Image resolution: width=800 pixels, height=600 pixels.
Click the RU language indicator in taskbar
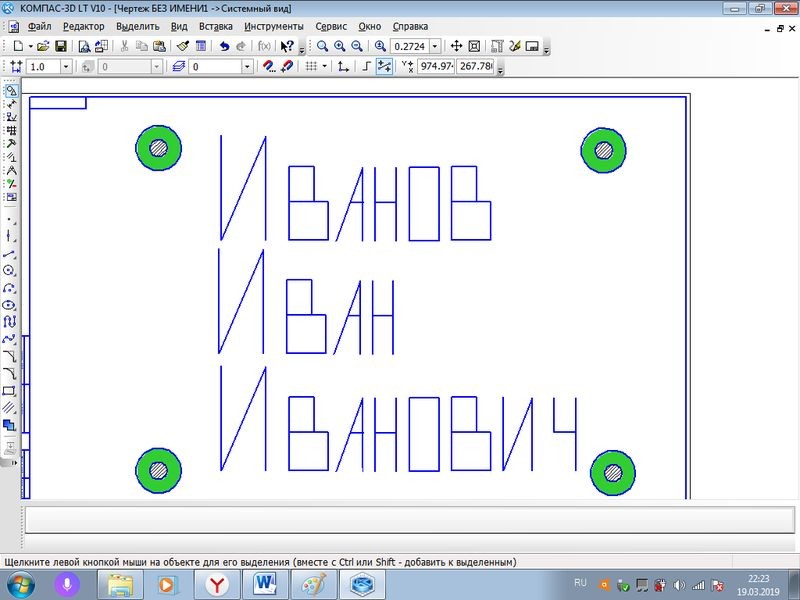click(x=580, y=582)
